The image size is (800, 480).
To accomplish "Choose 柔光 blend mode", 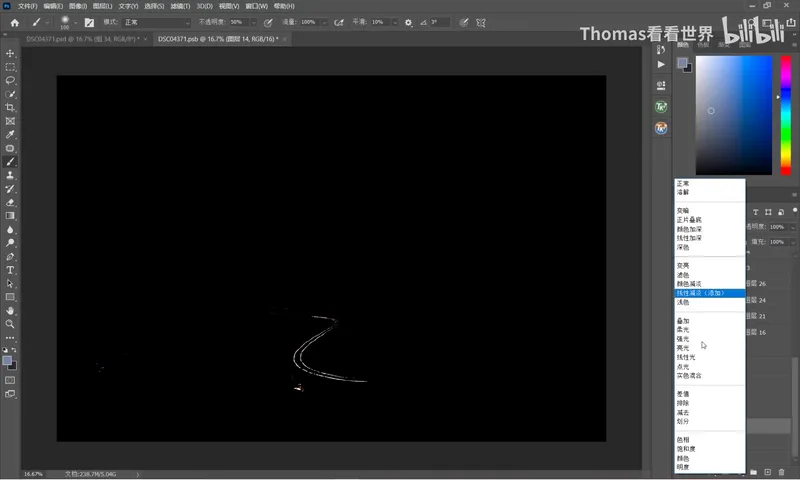I will (x=710, y=330).
